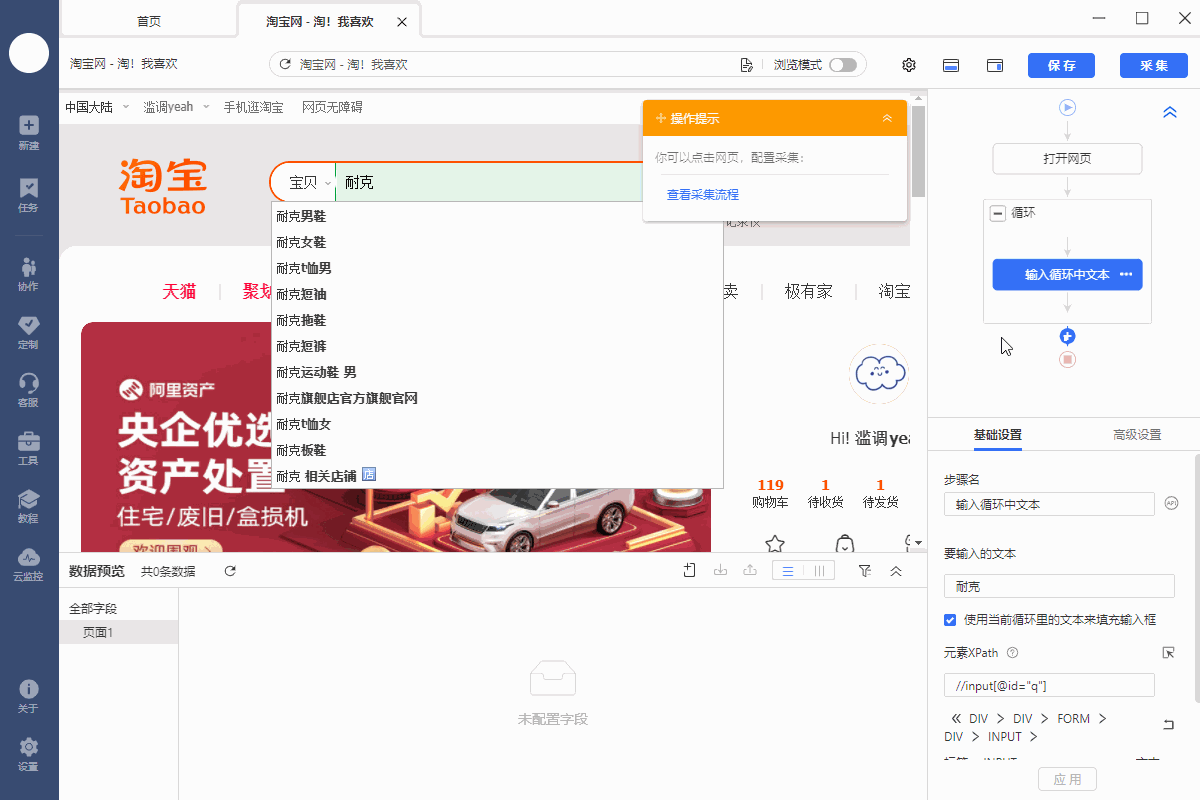Click the filter icon in data preview
Screen dimensions: 1200x800
(x=865, y=571)
